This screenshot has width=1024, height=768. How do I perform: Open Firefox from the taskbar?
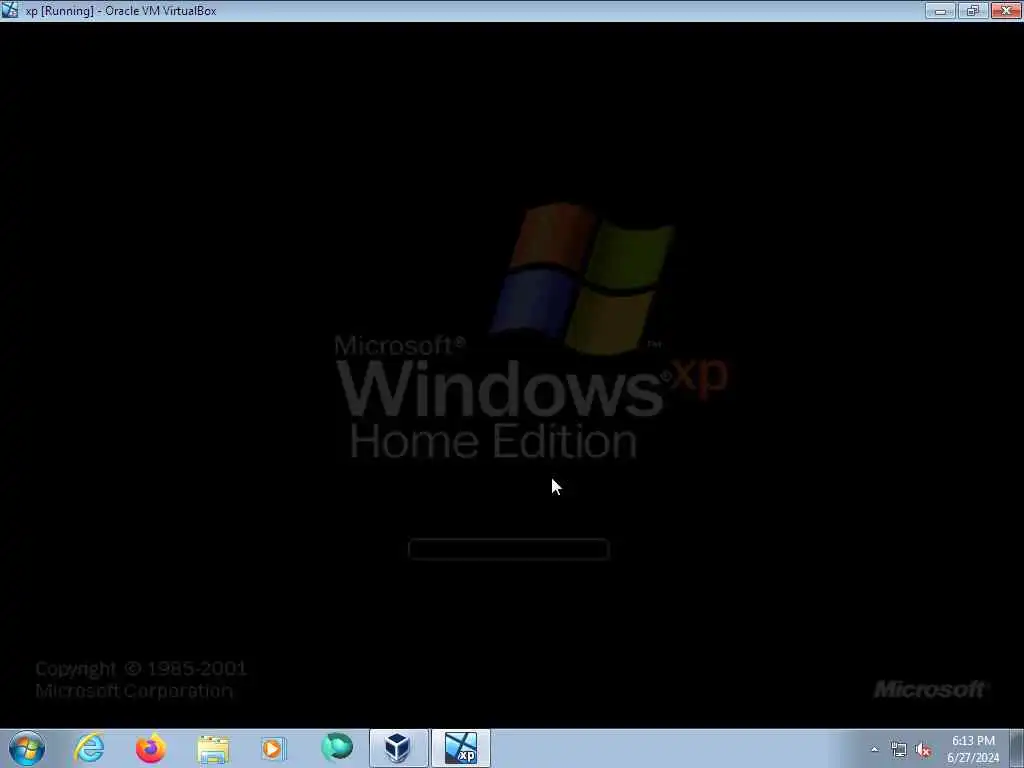(150, 748)
